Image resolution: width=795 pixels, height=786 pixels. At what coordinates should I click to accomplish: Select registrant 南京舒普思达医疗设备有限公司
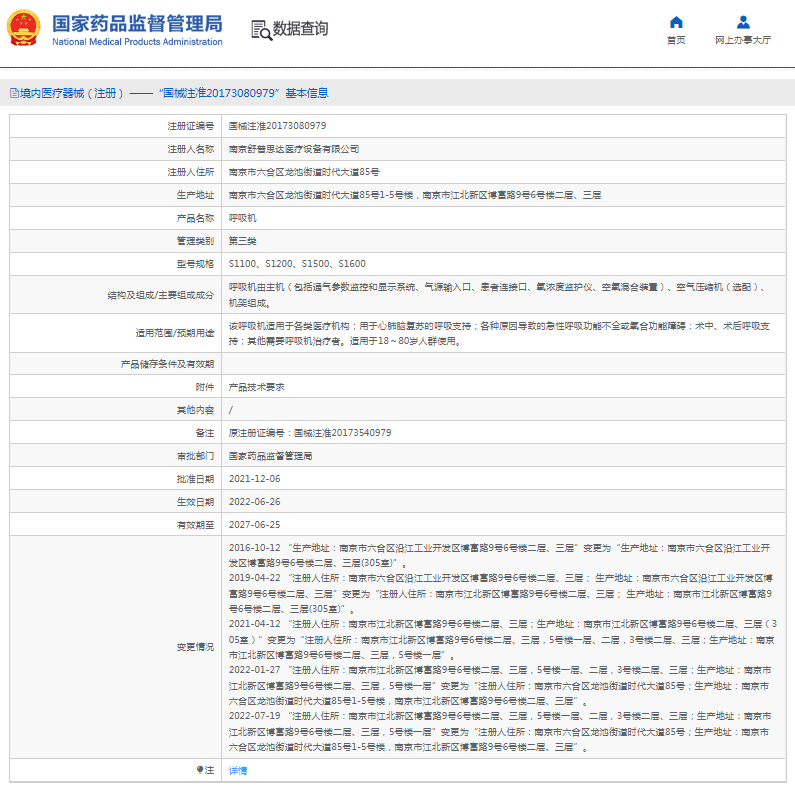[x=294, y=149]
